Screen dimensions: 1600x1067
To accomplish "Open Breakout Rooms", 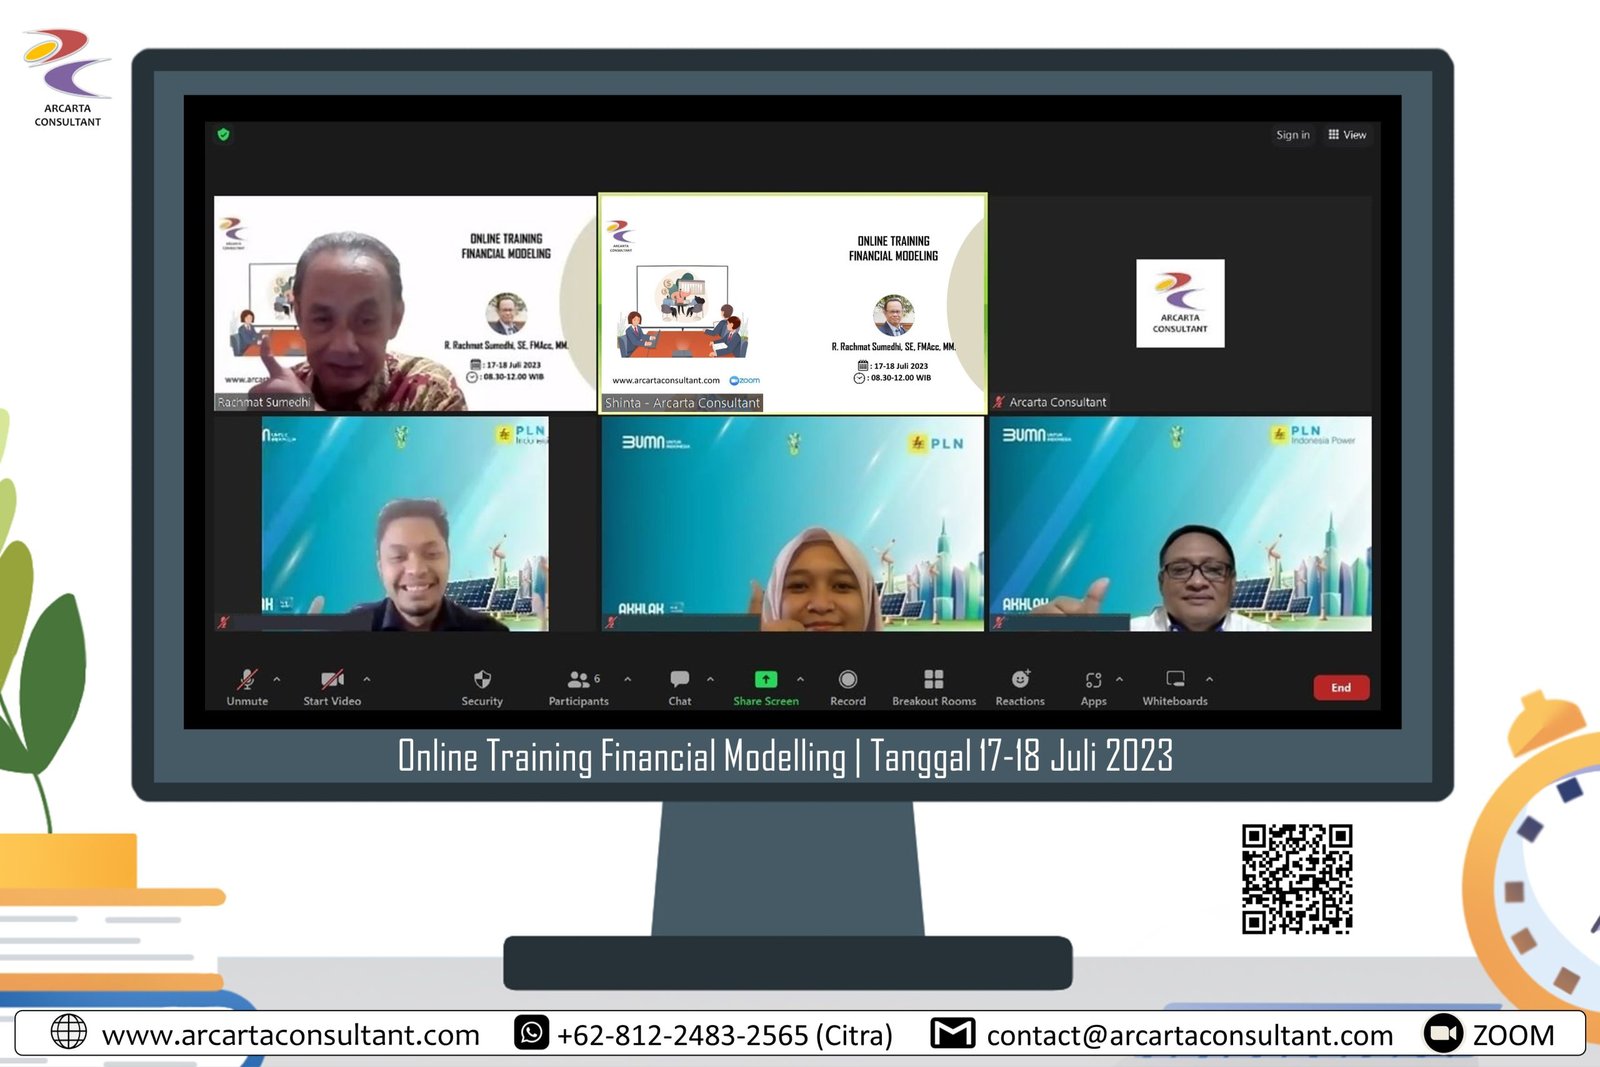I will pos(934,680).
